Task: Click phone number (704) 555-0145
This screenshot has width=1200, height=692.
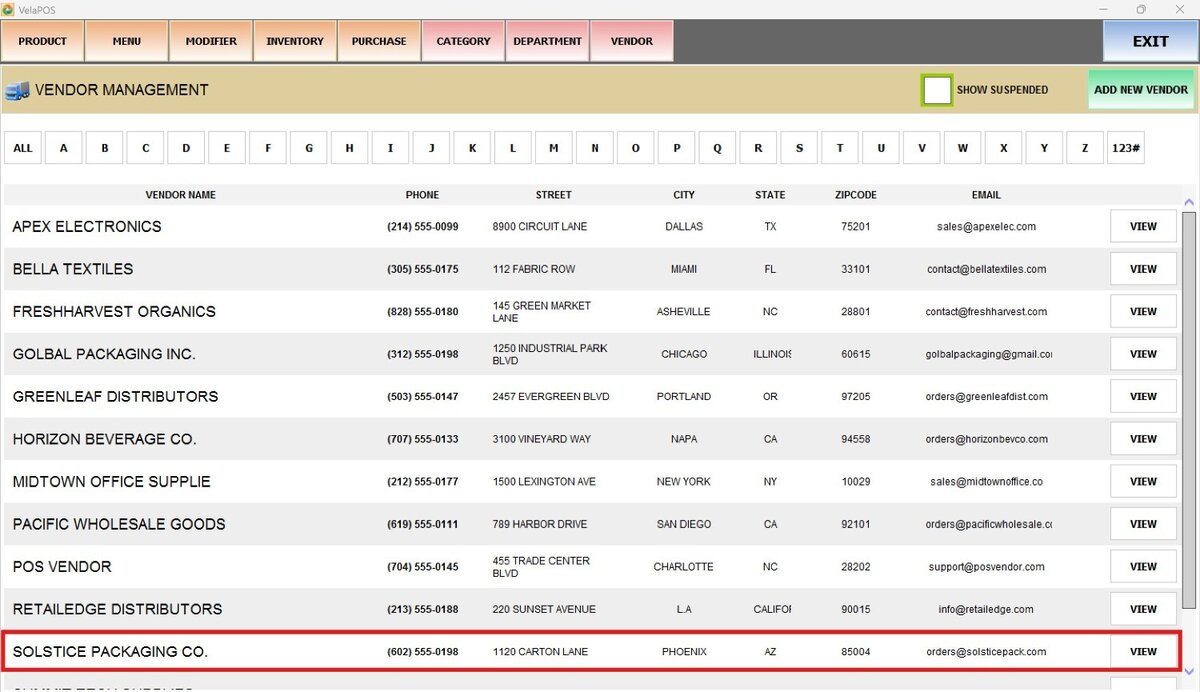Action: pyautogui.click(x=423, y=567)
